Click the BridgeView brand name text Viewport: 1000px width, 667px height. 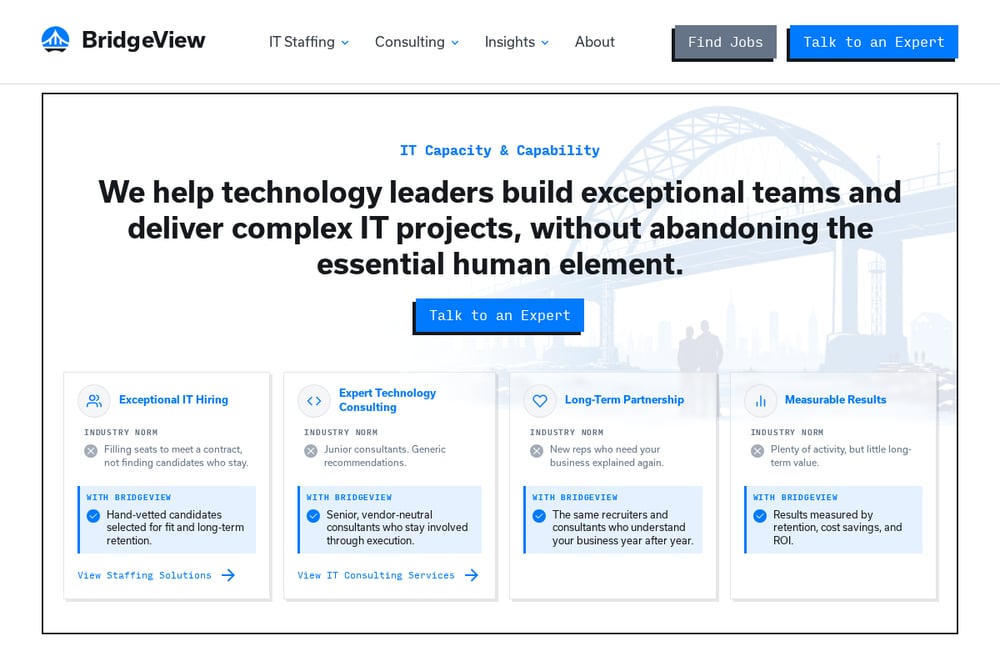tap(143, 40)
